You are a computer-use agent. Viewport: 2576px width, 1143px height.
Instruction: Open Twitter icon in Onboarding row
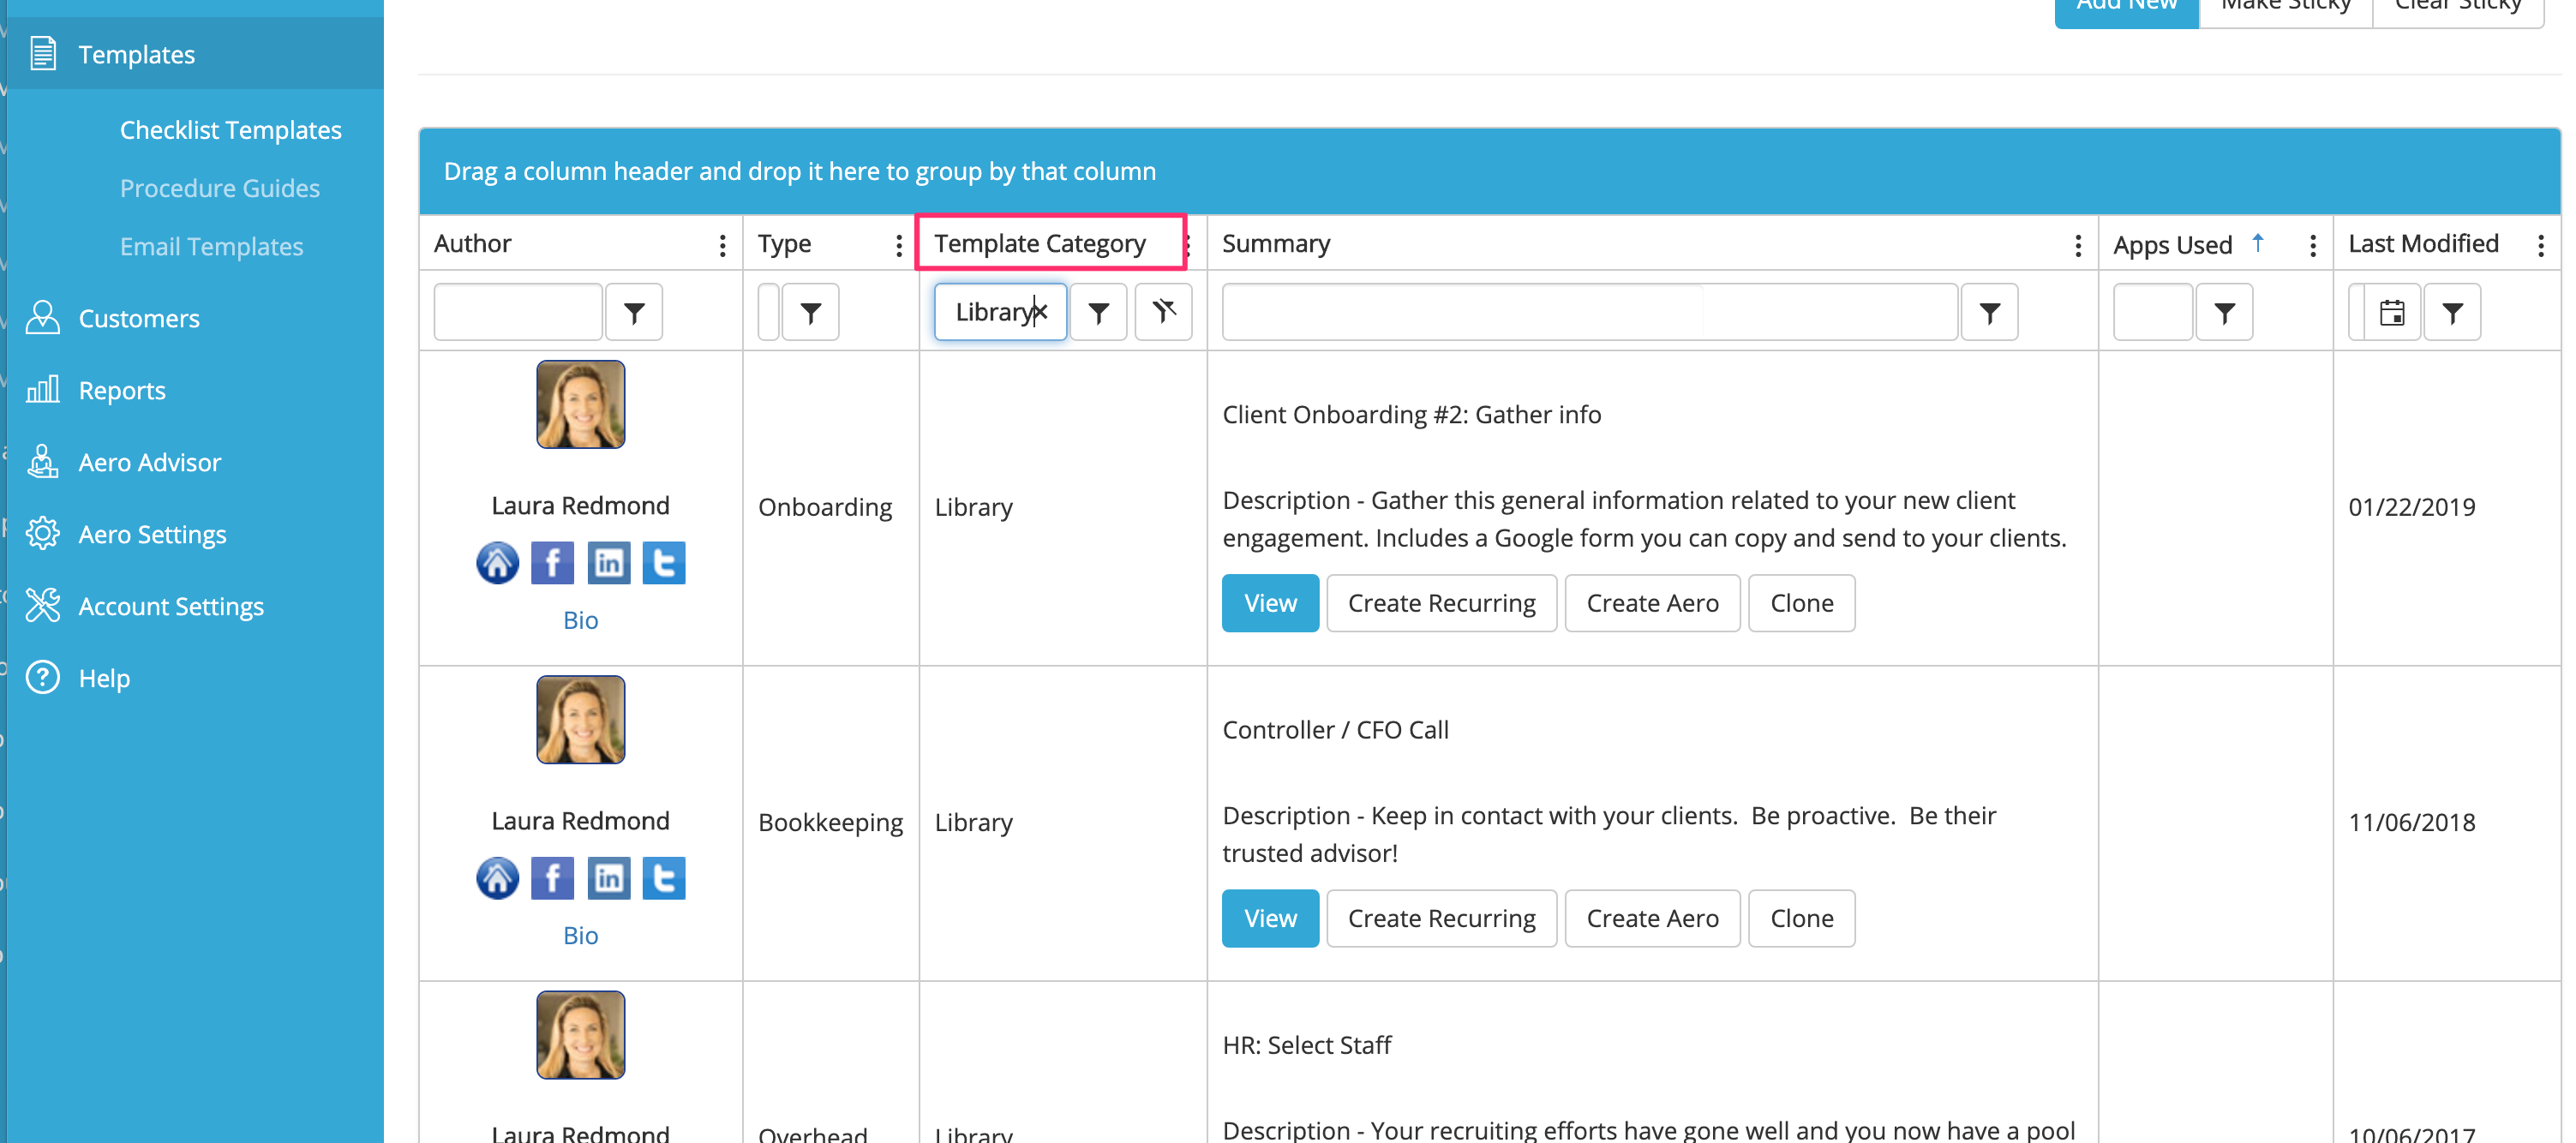pyautogui.click(x=664, y=563)
